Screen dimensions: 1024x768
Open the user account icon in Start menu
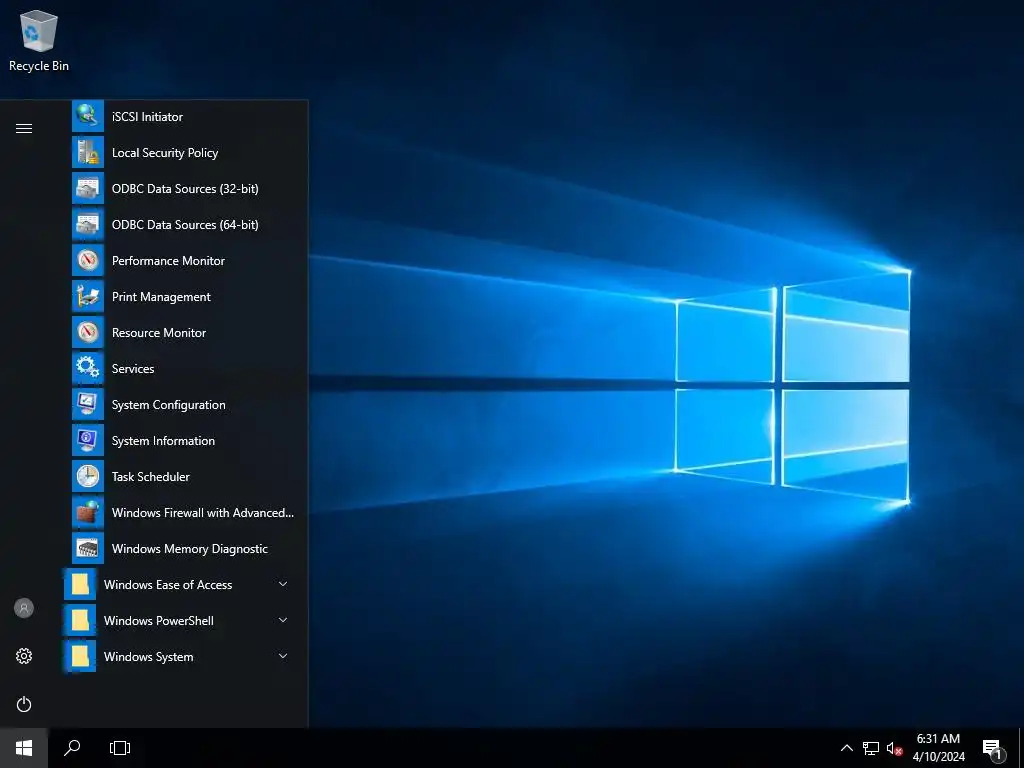click(x=24, y=608)
